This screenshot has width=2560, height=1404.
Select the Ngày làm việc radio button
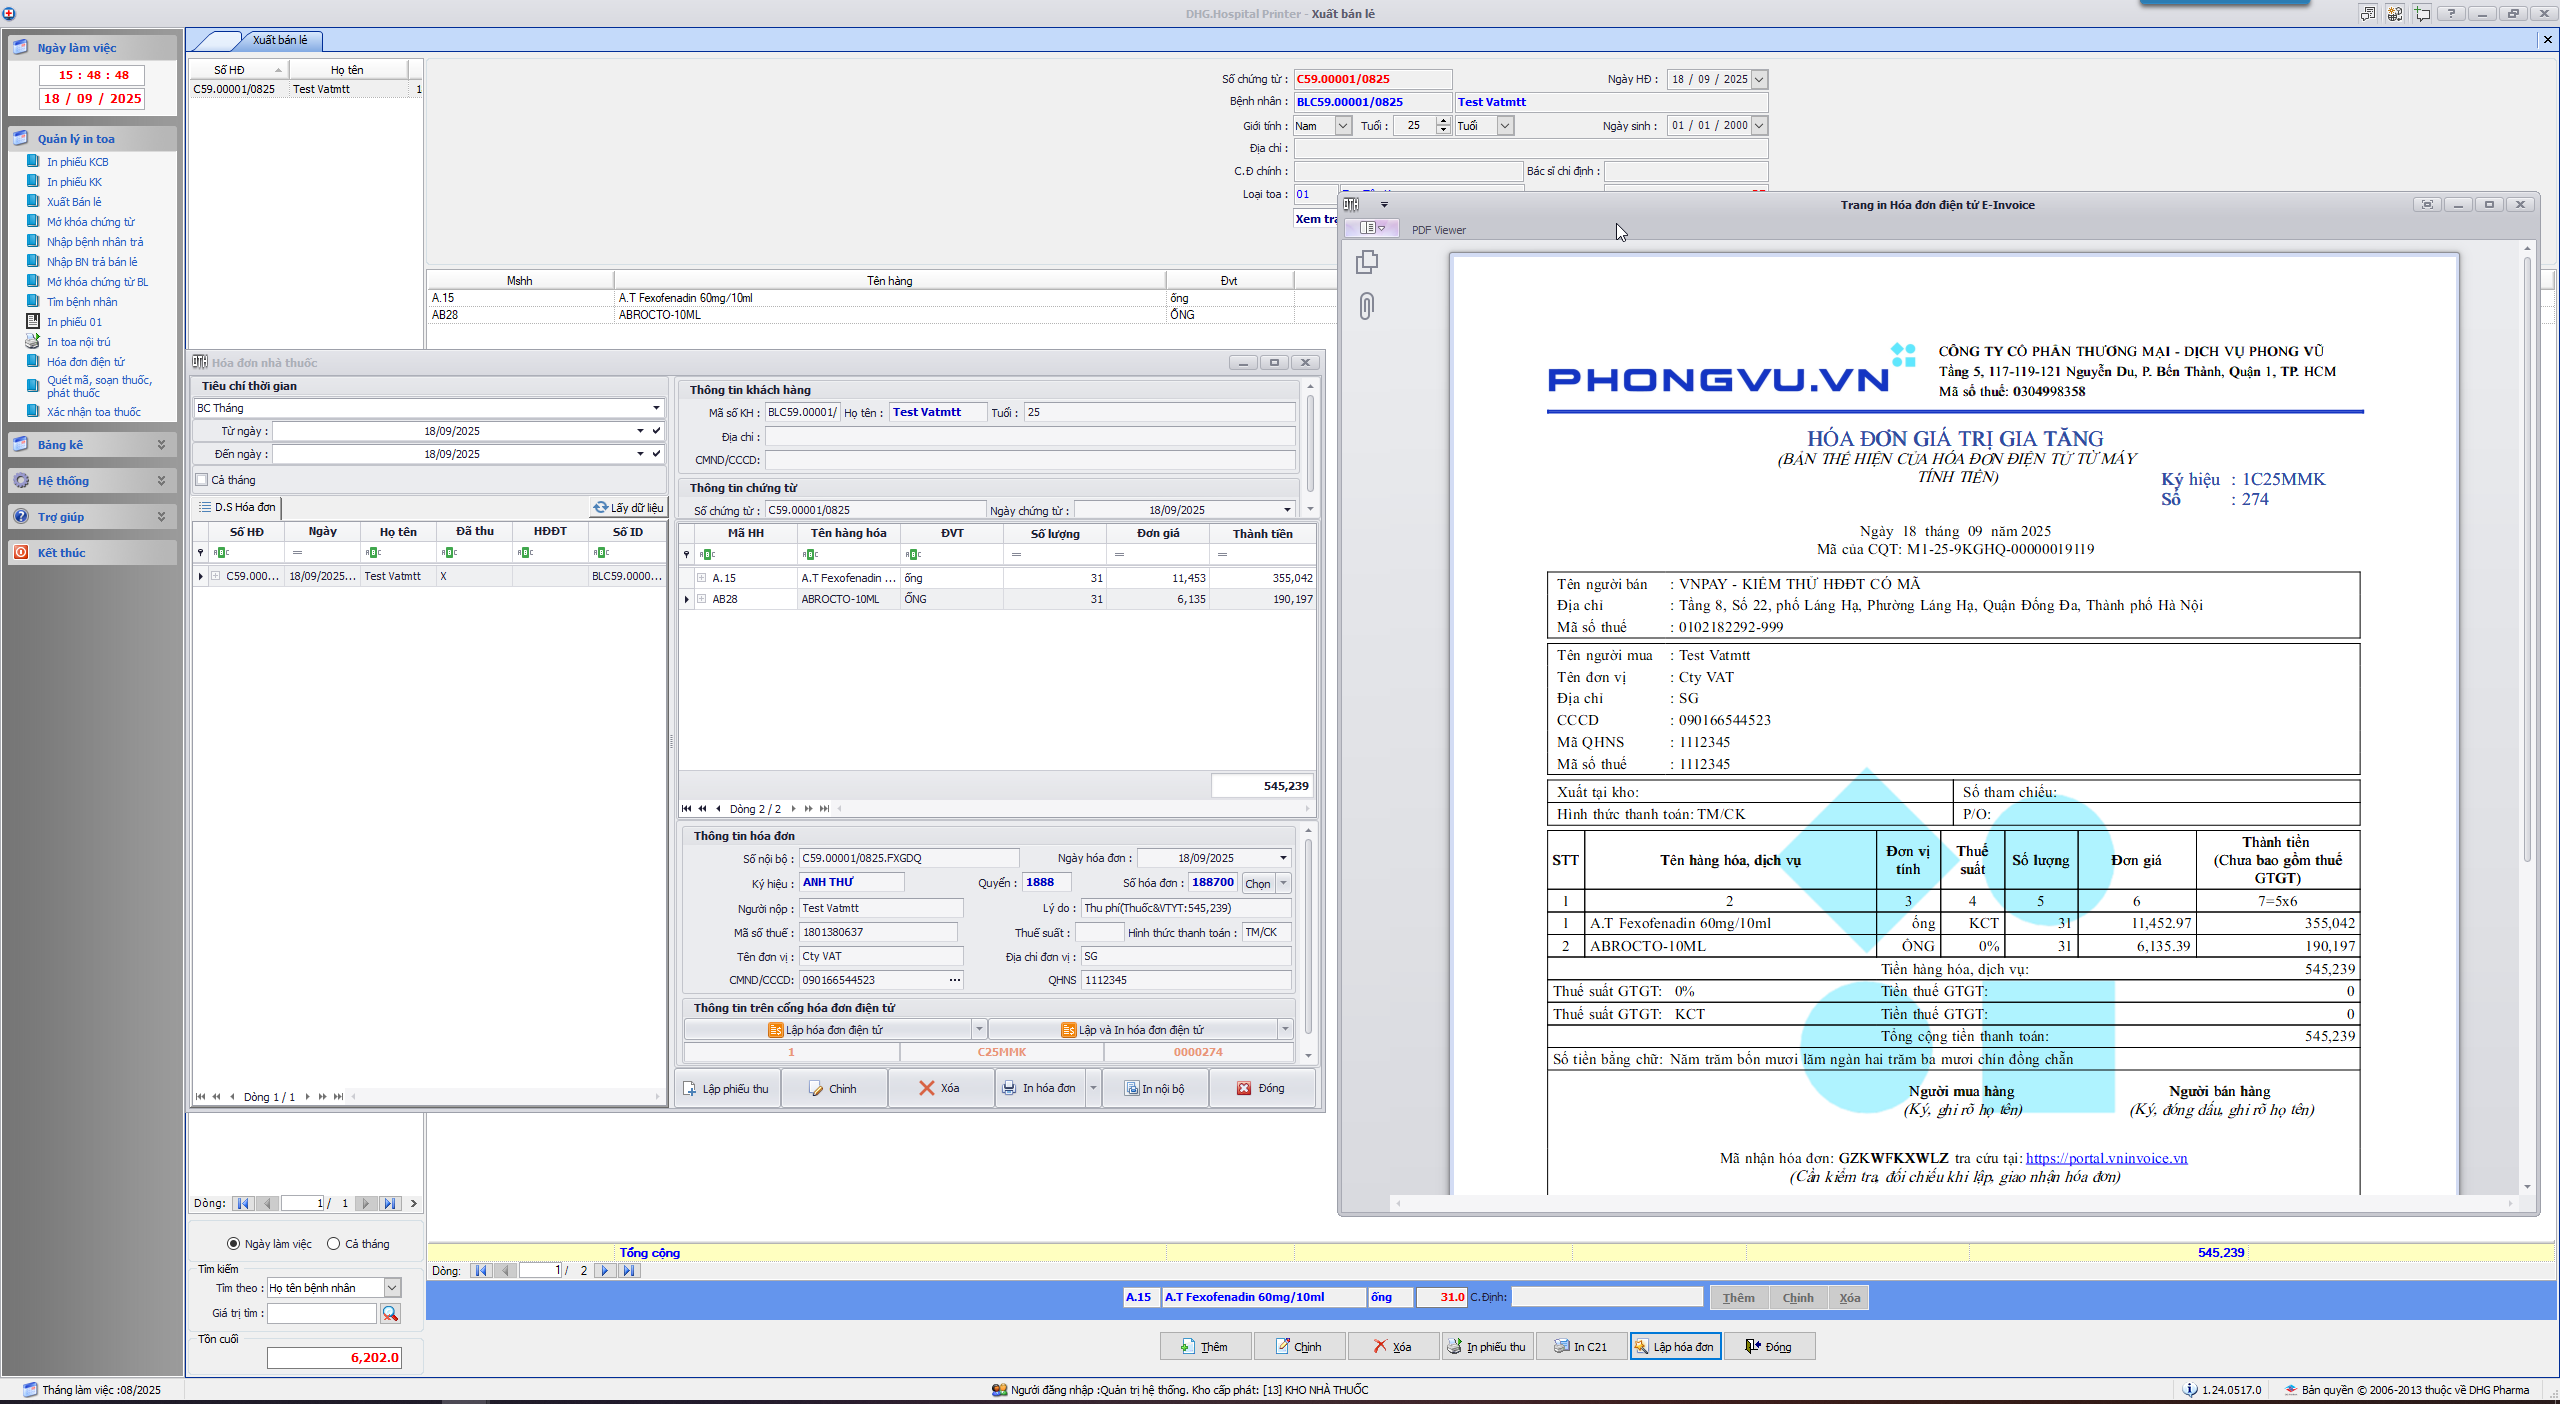point(234,1244)
